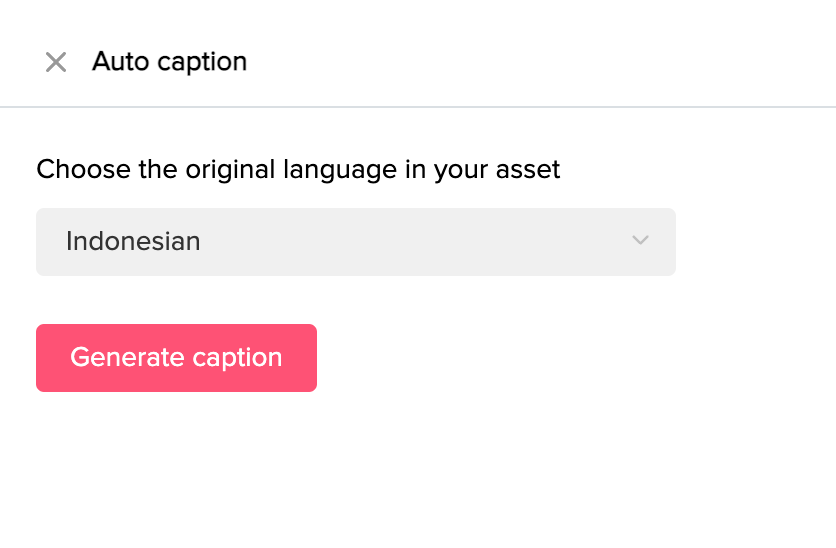Click the 'Auto caption' header text
This screenshot has height=548, width=836.
[x=169, y=62]
